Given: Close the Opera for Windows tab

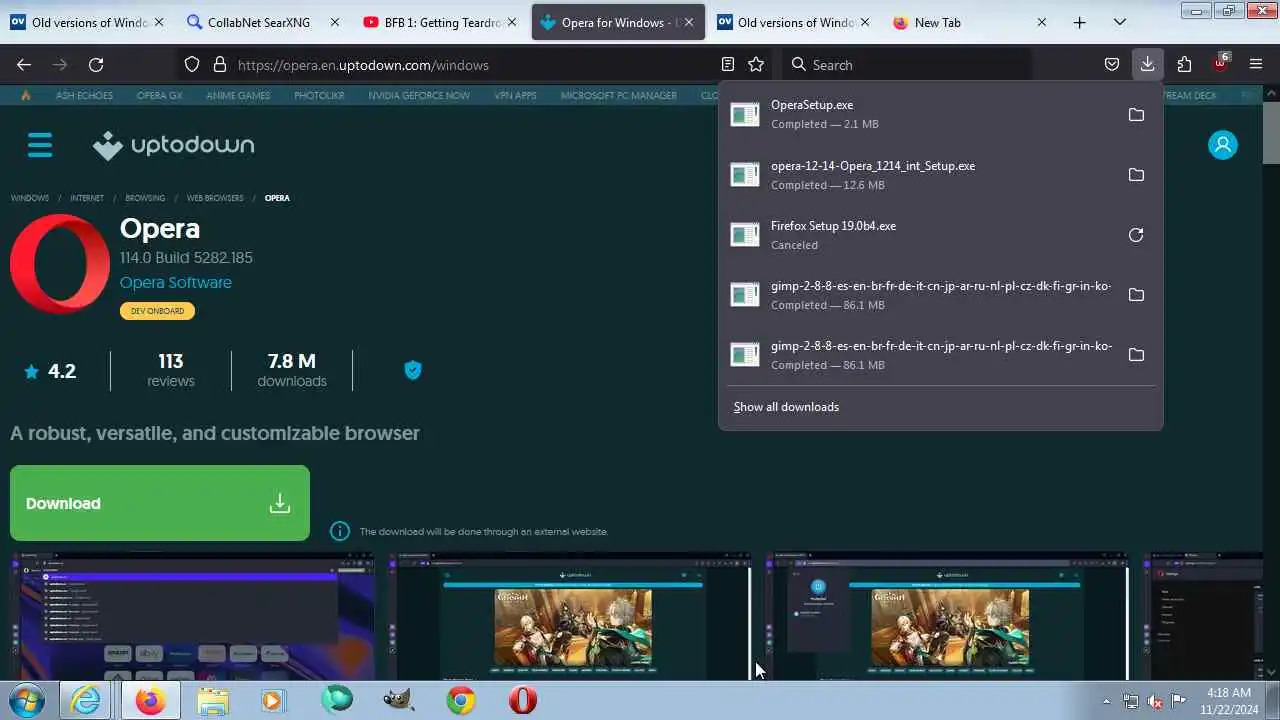Looking at the screenshot, I should pyautogui.click(x=688, y=22).
